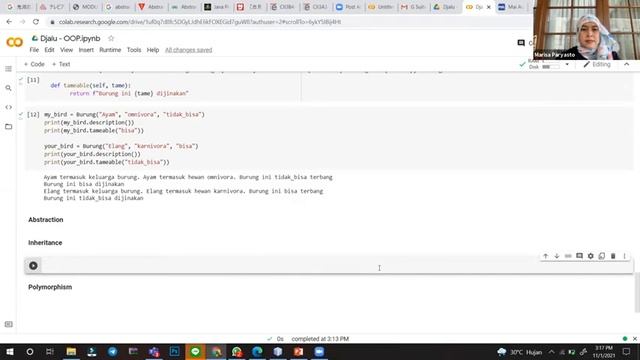Star the Djalu - OOP.ipynb notebook
The height and width of the screenshot is (360, 640).
point(111,38)
